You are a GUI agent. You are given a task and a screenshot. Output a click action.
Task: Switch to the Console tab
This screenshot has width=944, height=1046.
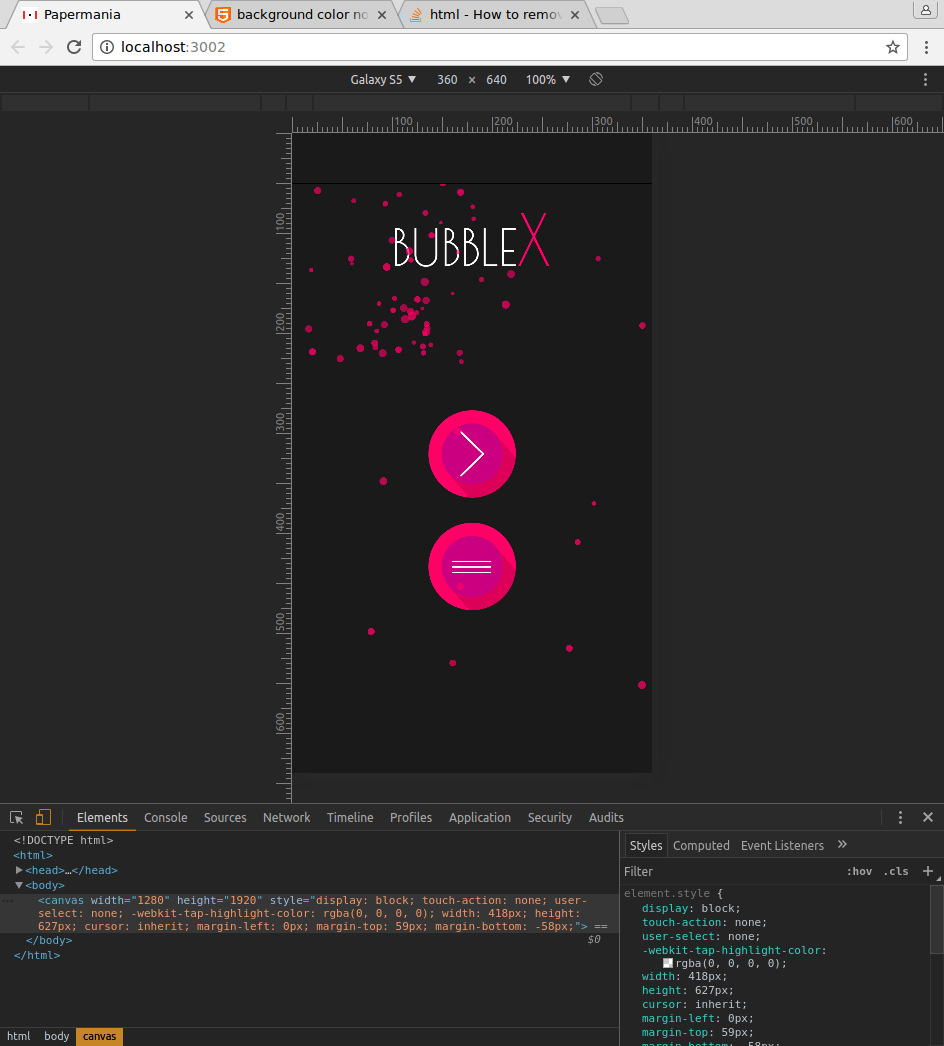(165, 817)
